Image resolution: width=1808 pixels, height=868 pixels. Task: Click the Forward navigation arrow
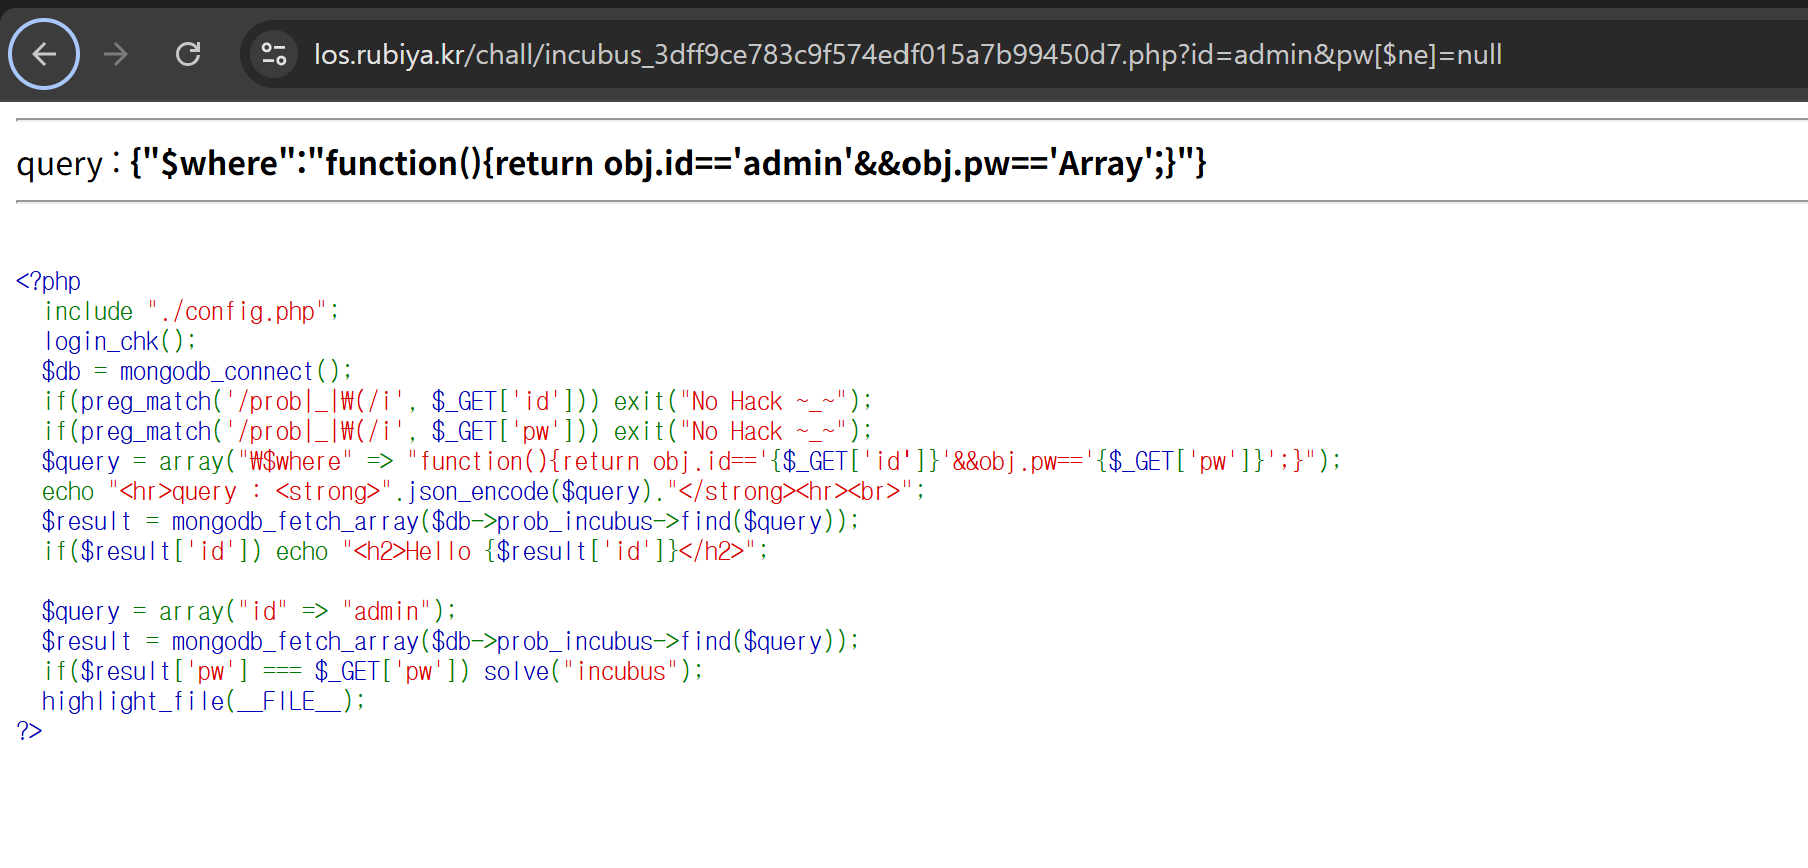click(x=116, y=54)
